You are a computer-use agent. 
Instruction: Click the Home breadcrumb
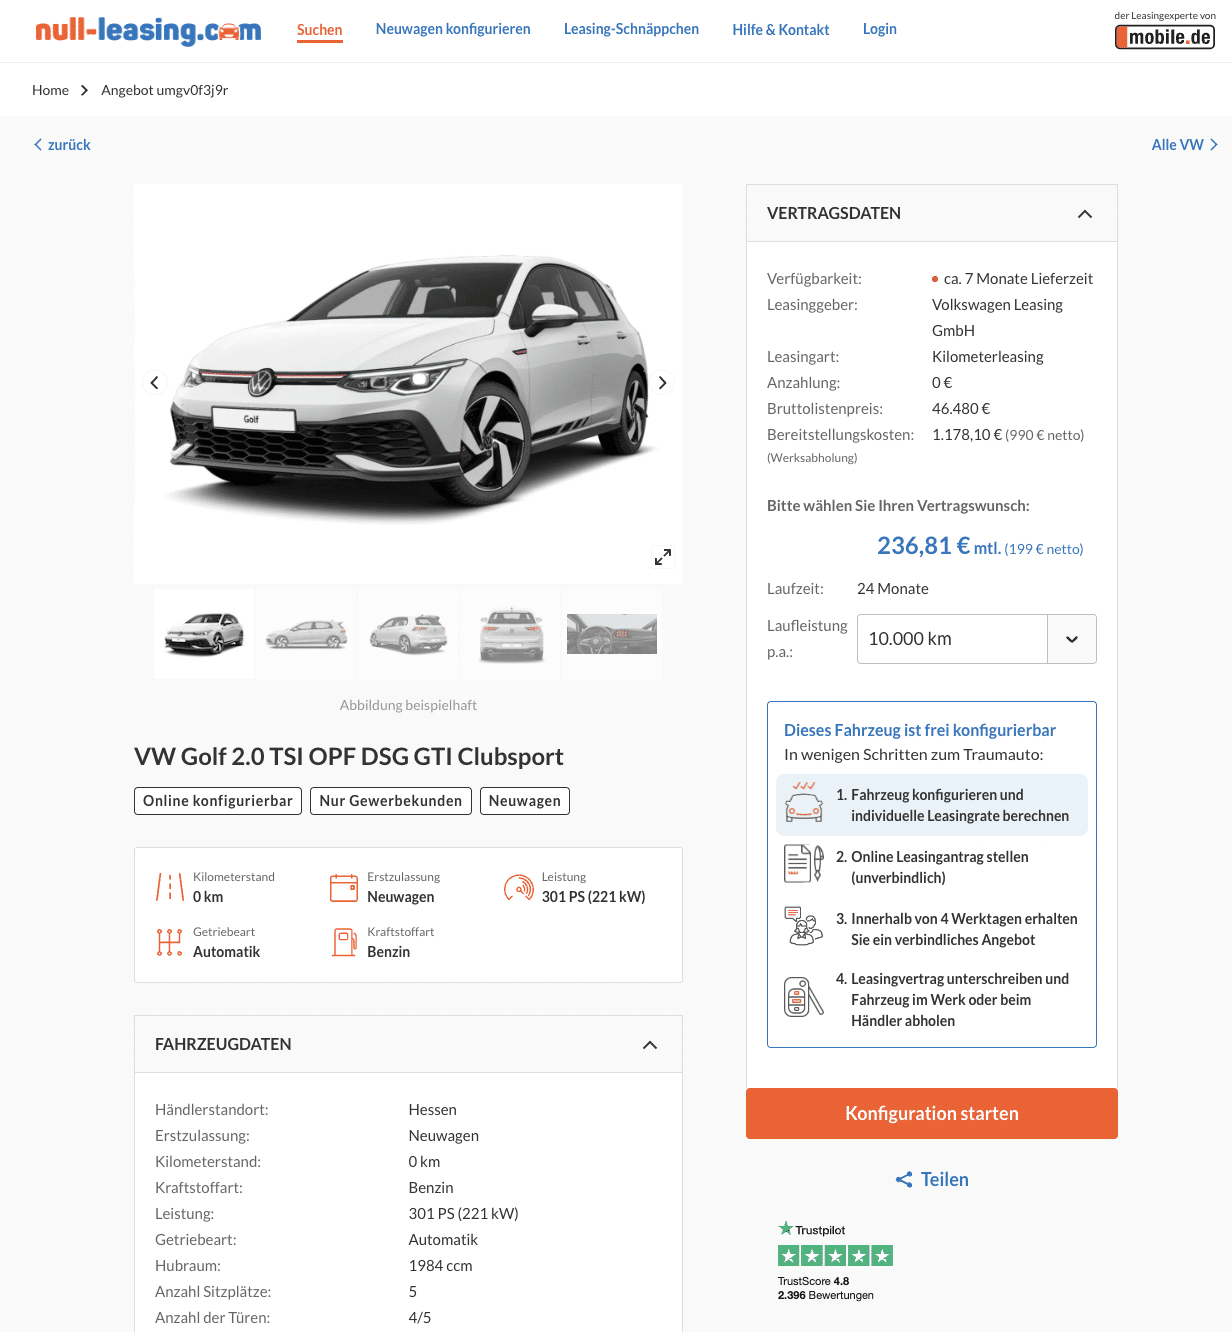click(x=50, y=90)
